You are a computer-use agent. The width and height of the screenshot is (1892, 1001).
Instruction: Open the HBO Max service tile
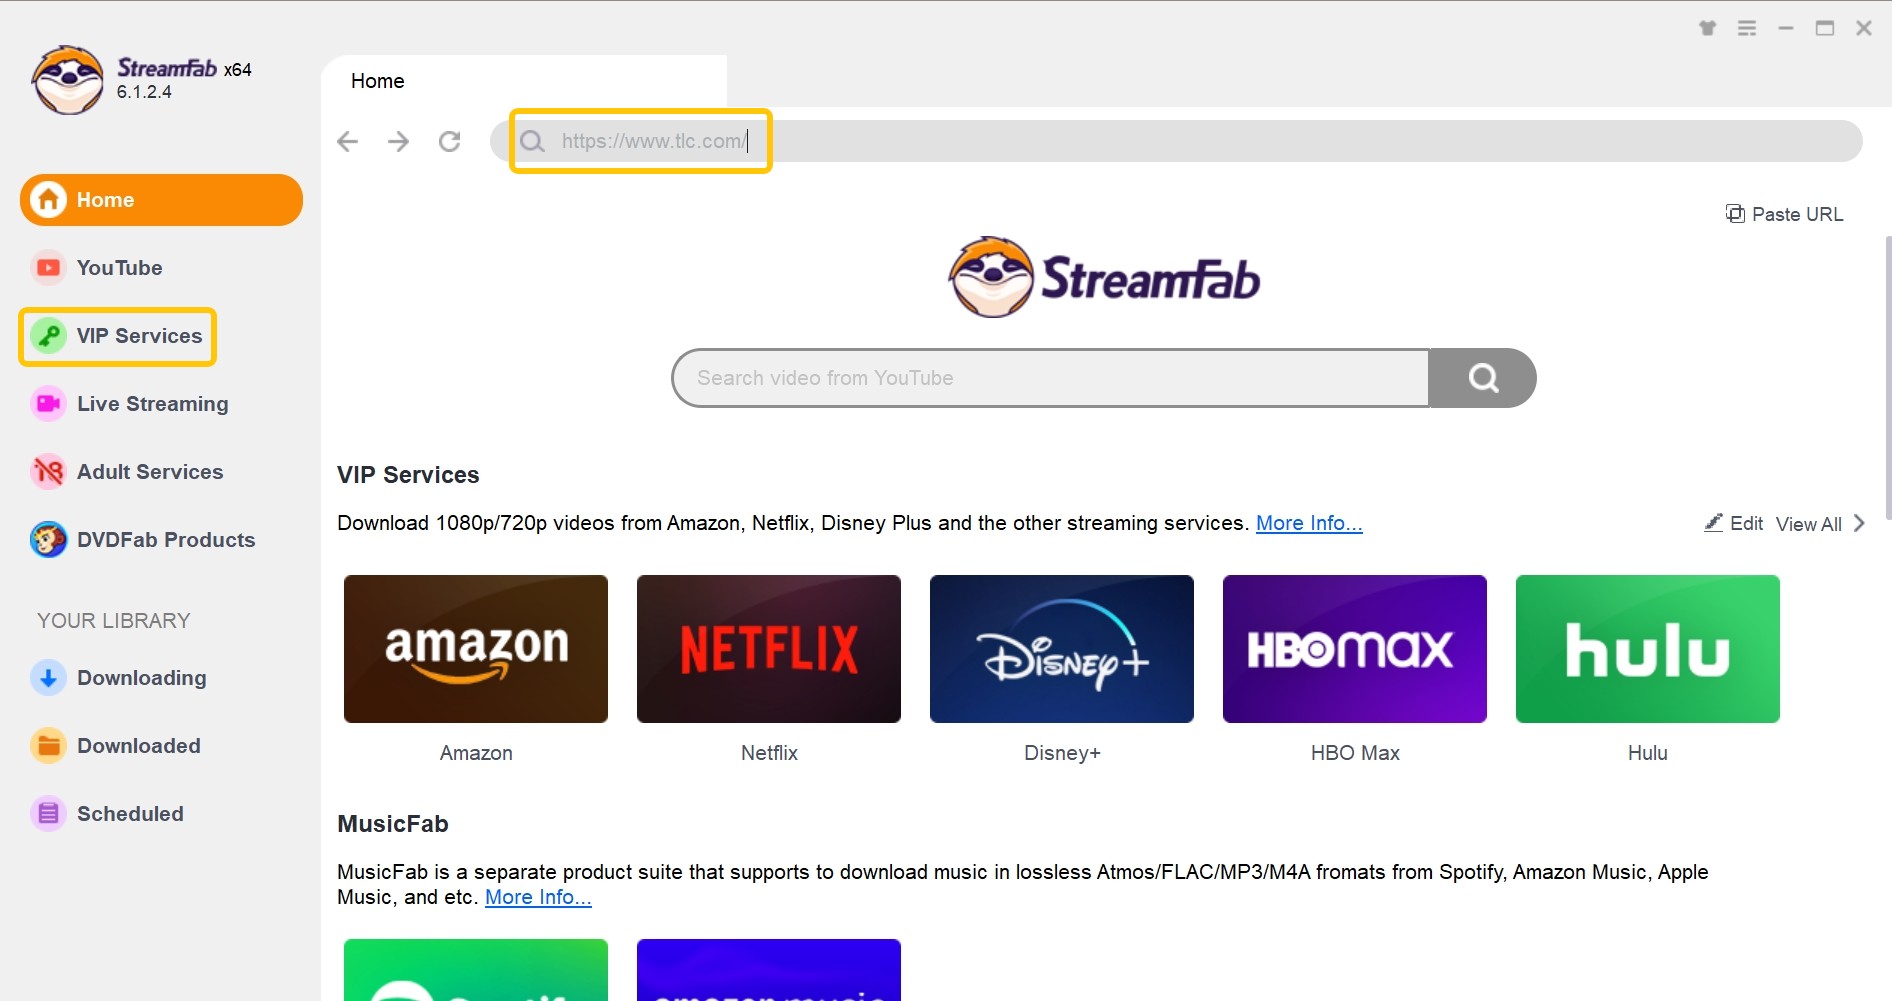point(1354,648)
